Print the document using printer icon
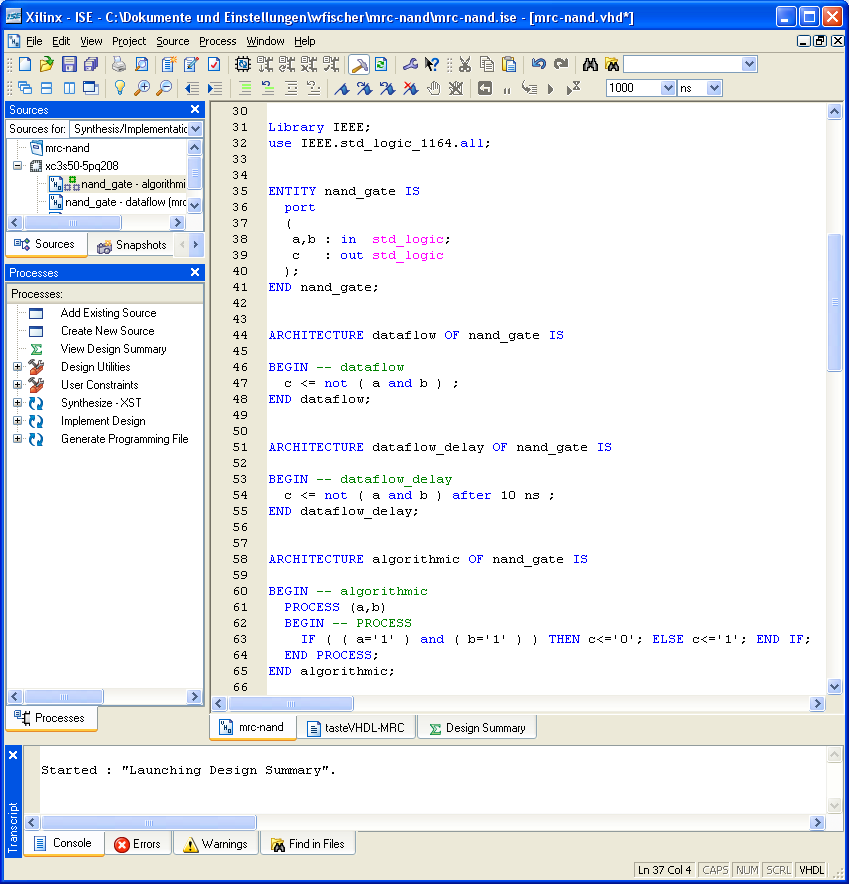 click(x=118, y=62)
